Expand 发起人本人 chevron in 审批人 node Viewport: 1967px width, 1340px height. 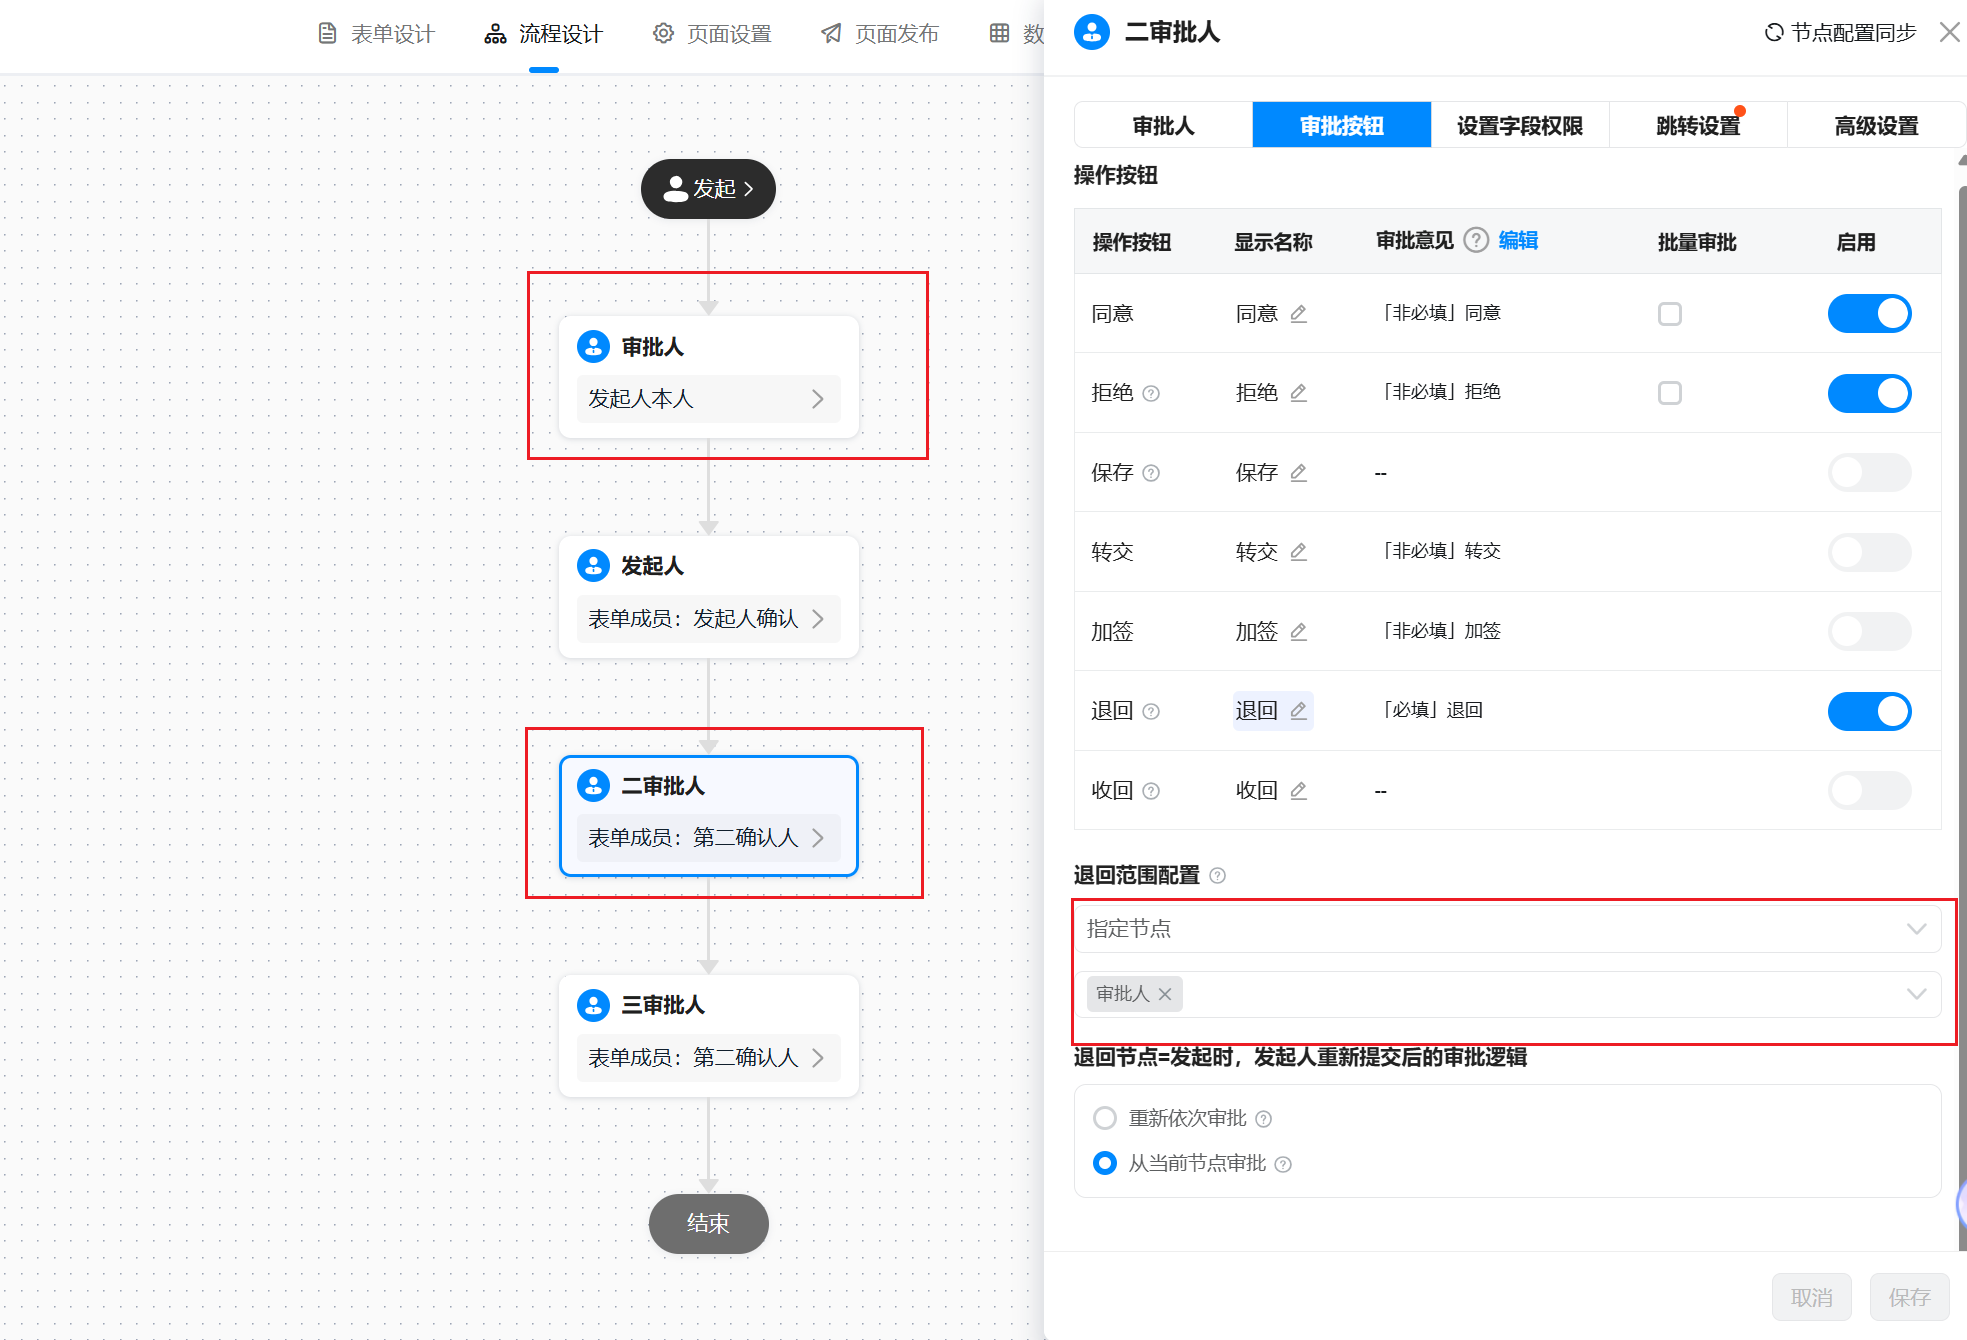coord(818,399)
